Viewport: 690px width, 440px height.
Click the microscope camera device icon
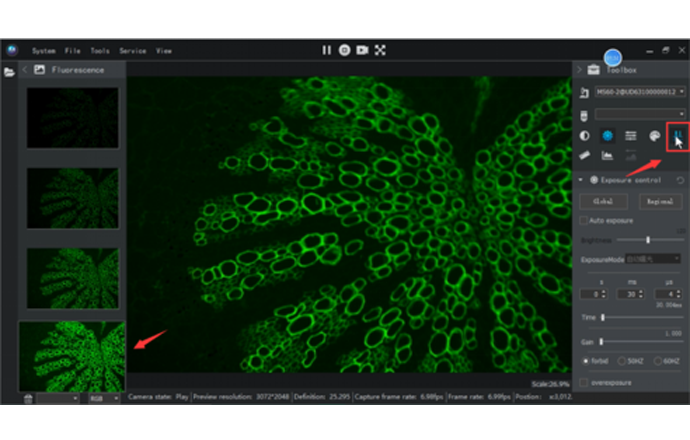(x=584, y=92)
